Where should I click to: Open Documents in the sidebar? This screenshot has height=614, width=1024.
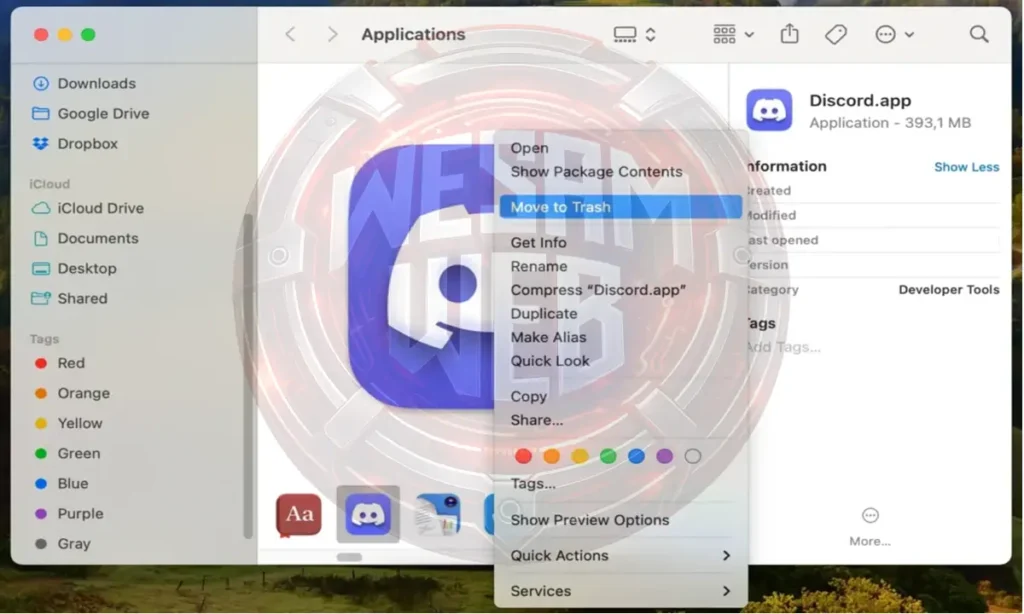pyautogui.click(x=85, y=238)
